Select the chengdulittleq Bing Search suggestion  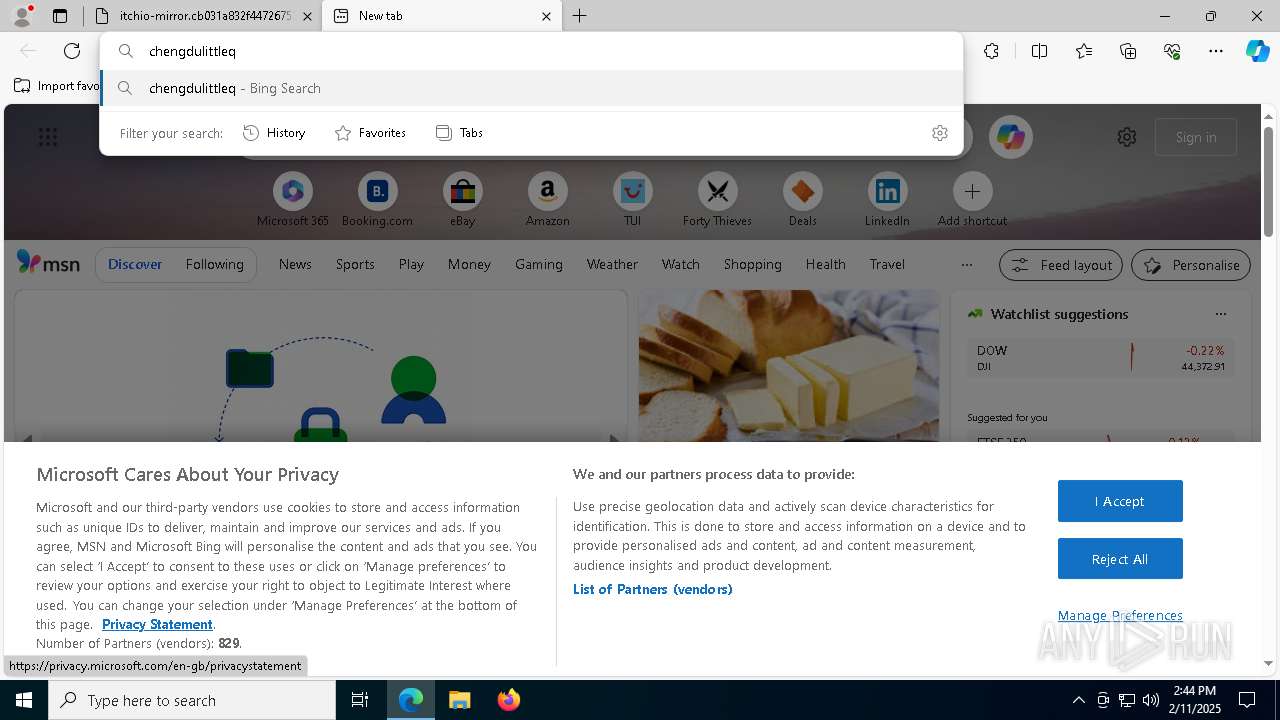532,88
